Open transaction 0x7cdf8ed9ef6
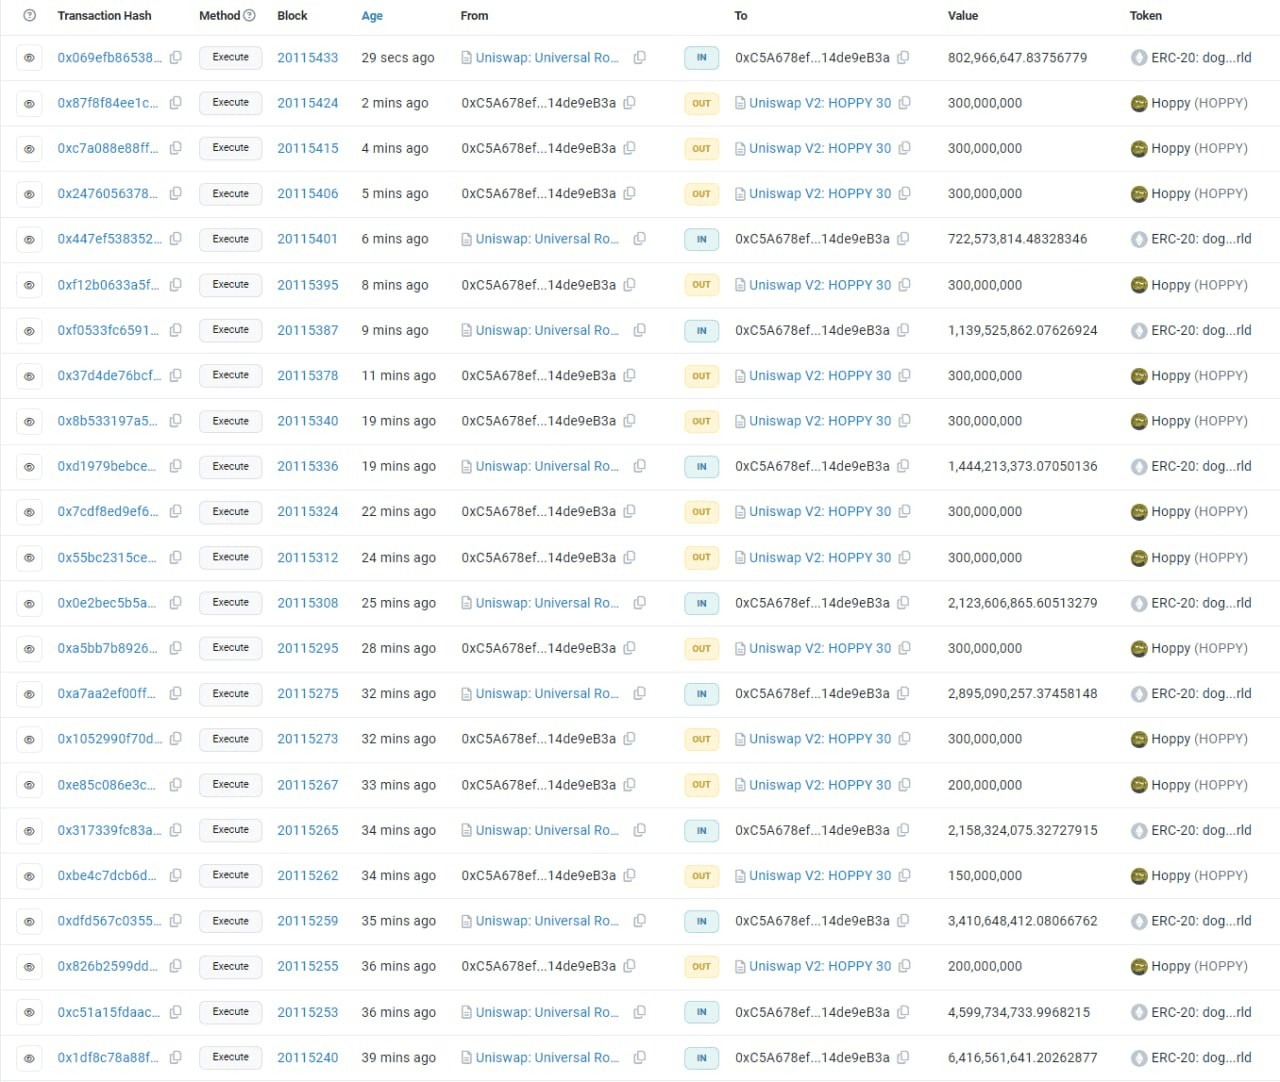Screen dimensions: 1280x1082 [x=108, y=512]
